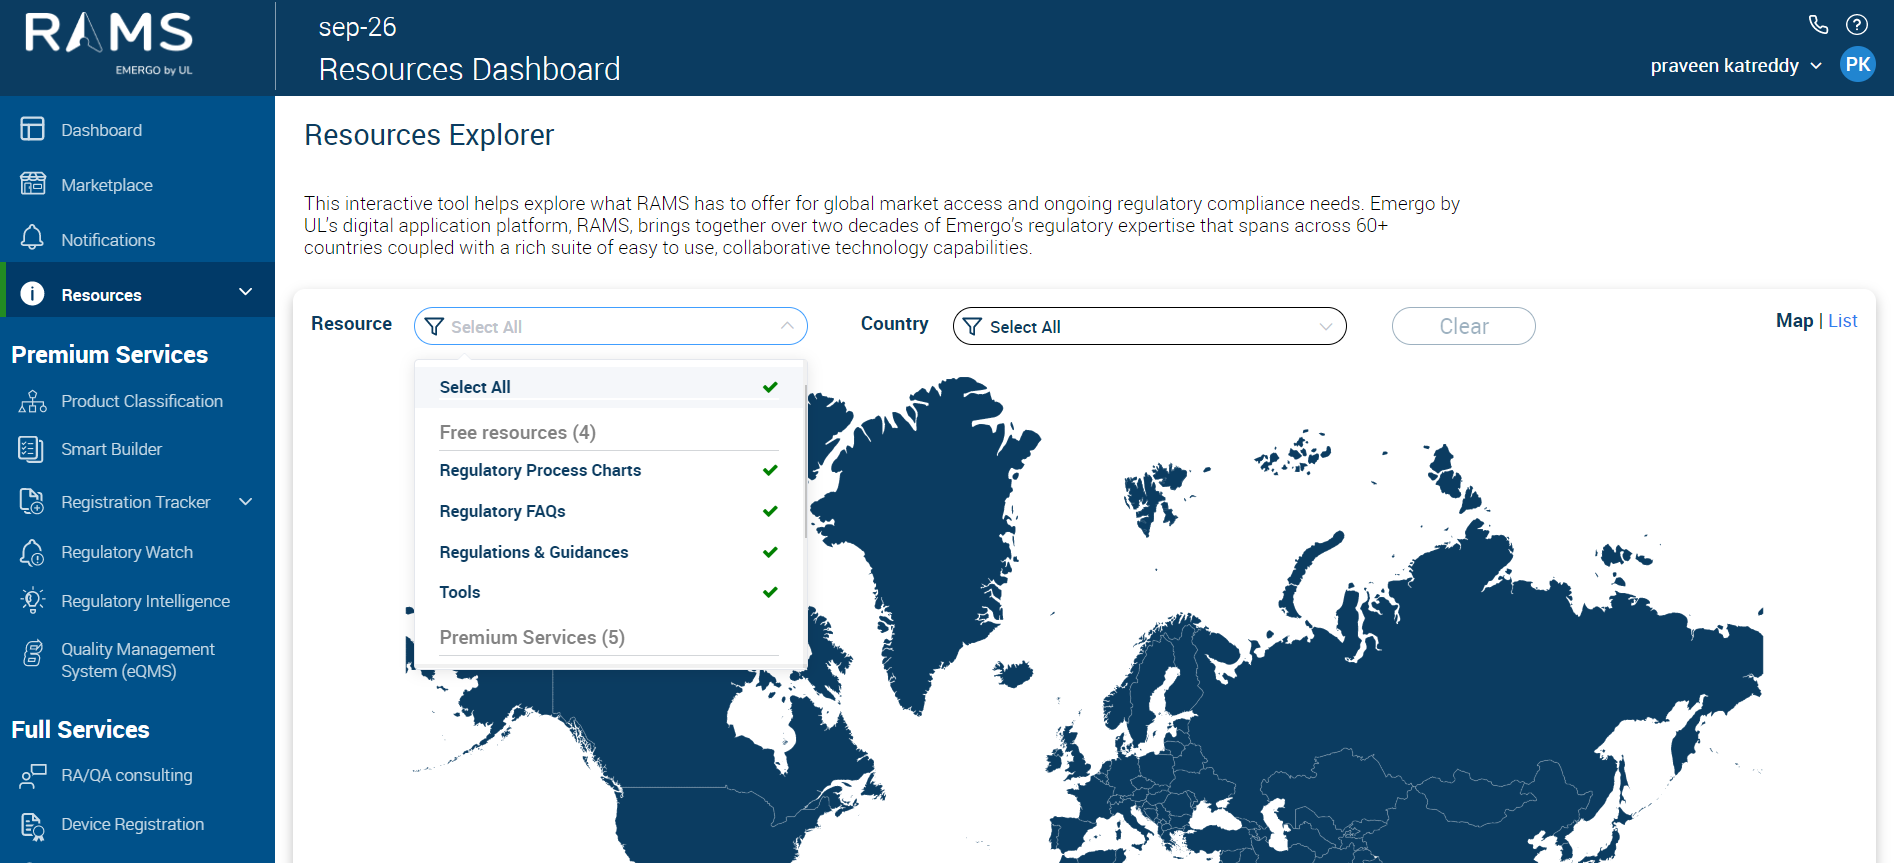Screen dimensions: 1894x863
Task: Click the PK user avatar
Action: pos(1858,65)
